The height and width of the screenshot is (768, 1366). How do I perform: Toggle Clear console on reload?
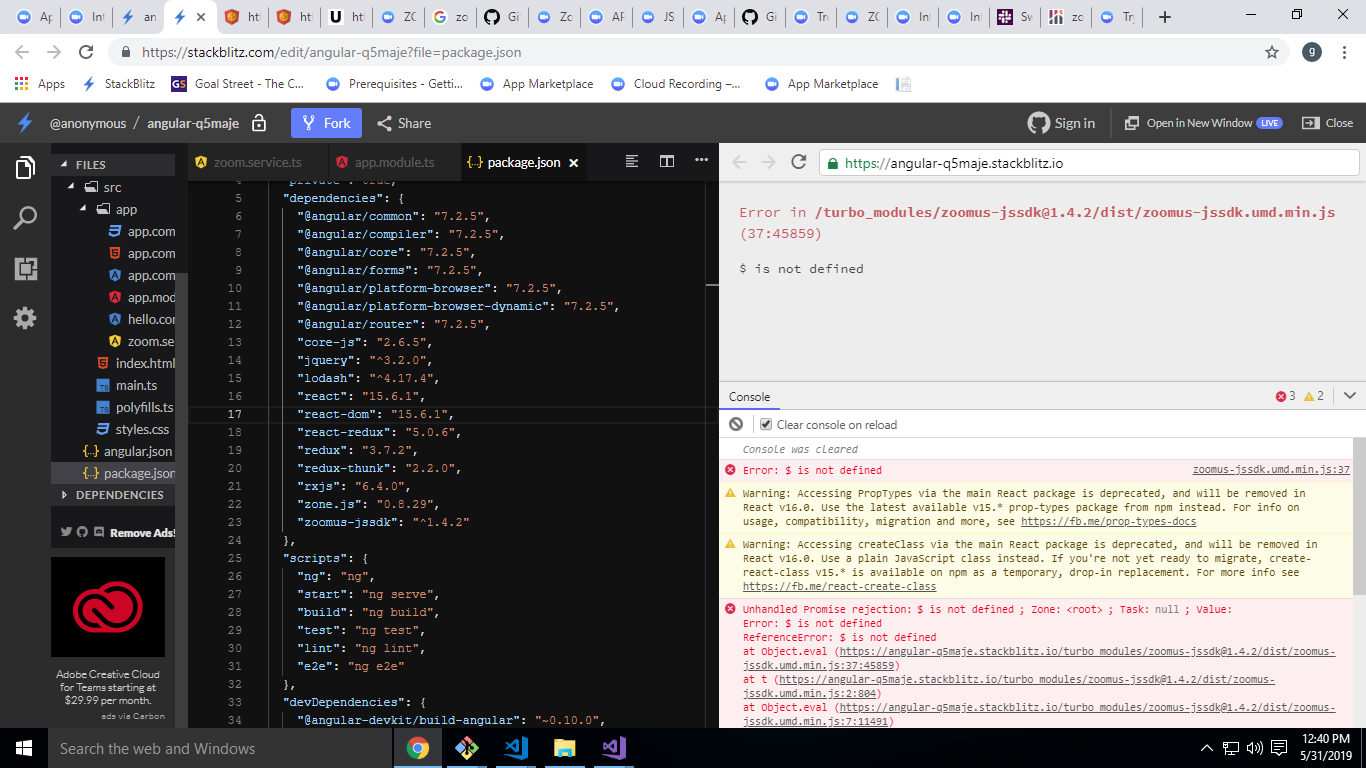(766, 424)
